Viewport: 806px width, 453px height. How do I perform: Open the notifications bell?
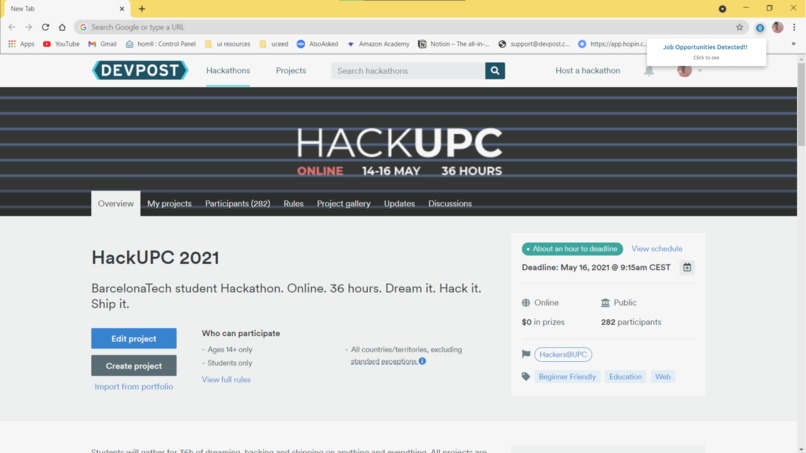(649, 71)
